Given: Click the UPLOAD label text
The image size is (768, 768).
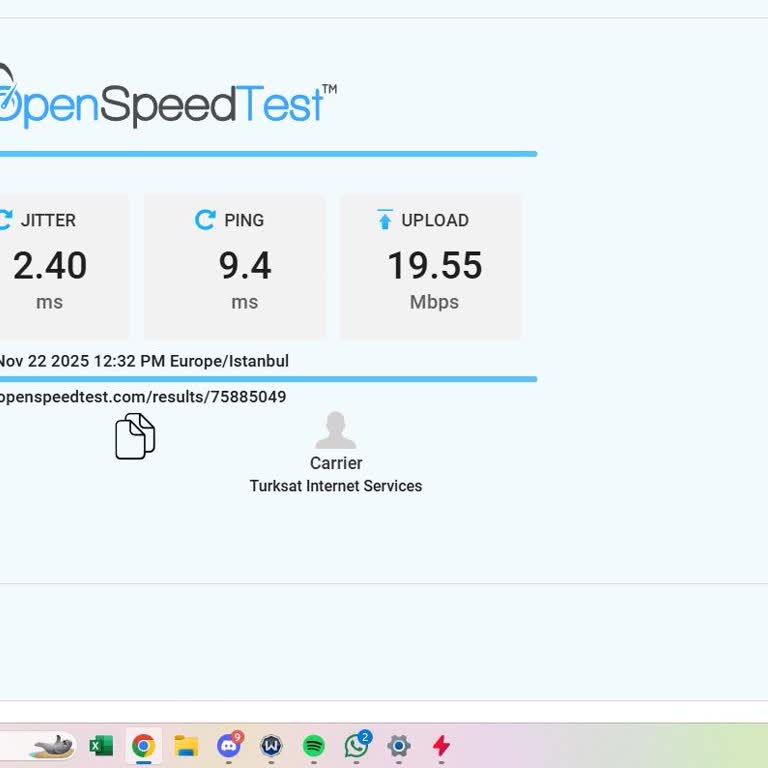Looking at the screenshot, I should point(435,220).
